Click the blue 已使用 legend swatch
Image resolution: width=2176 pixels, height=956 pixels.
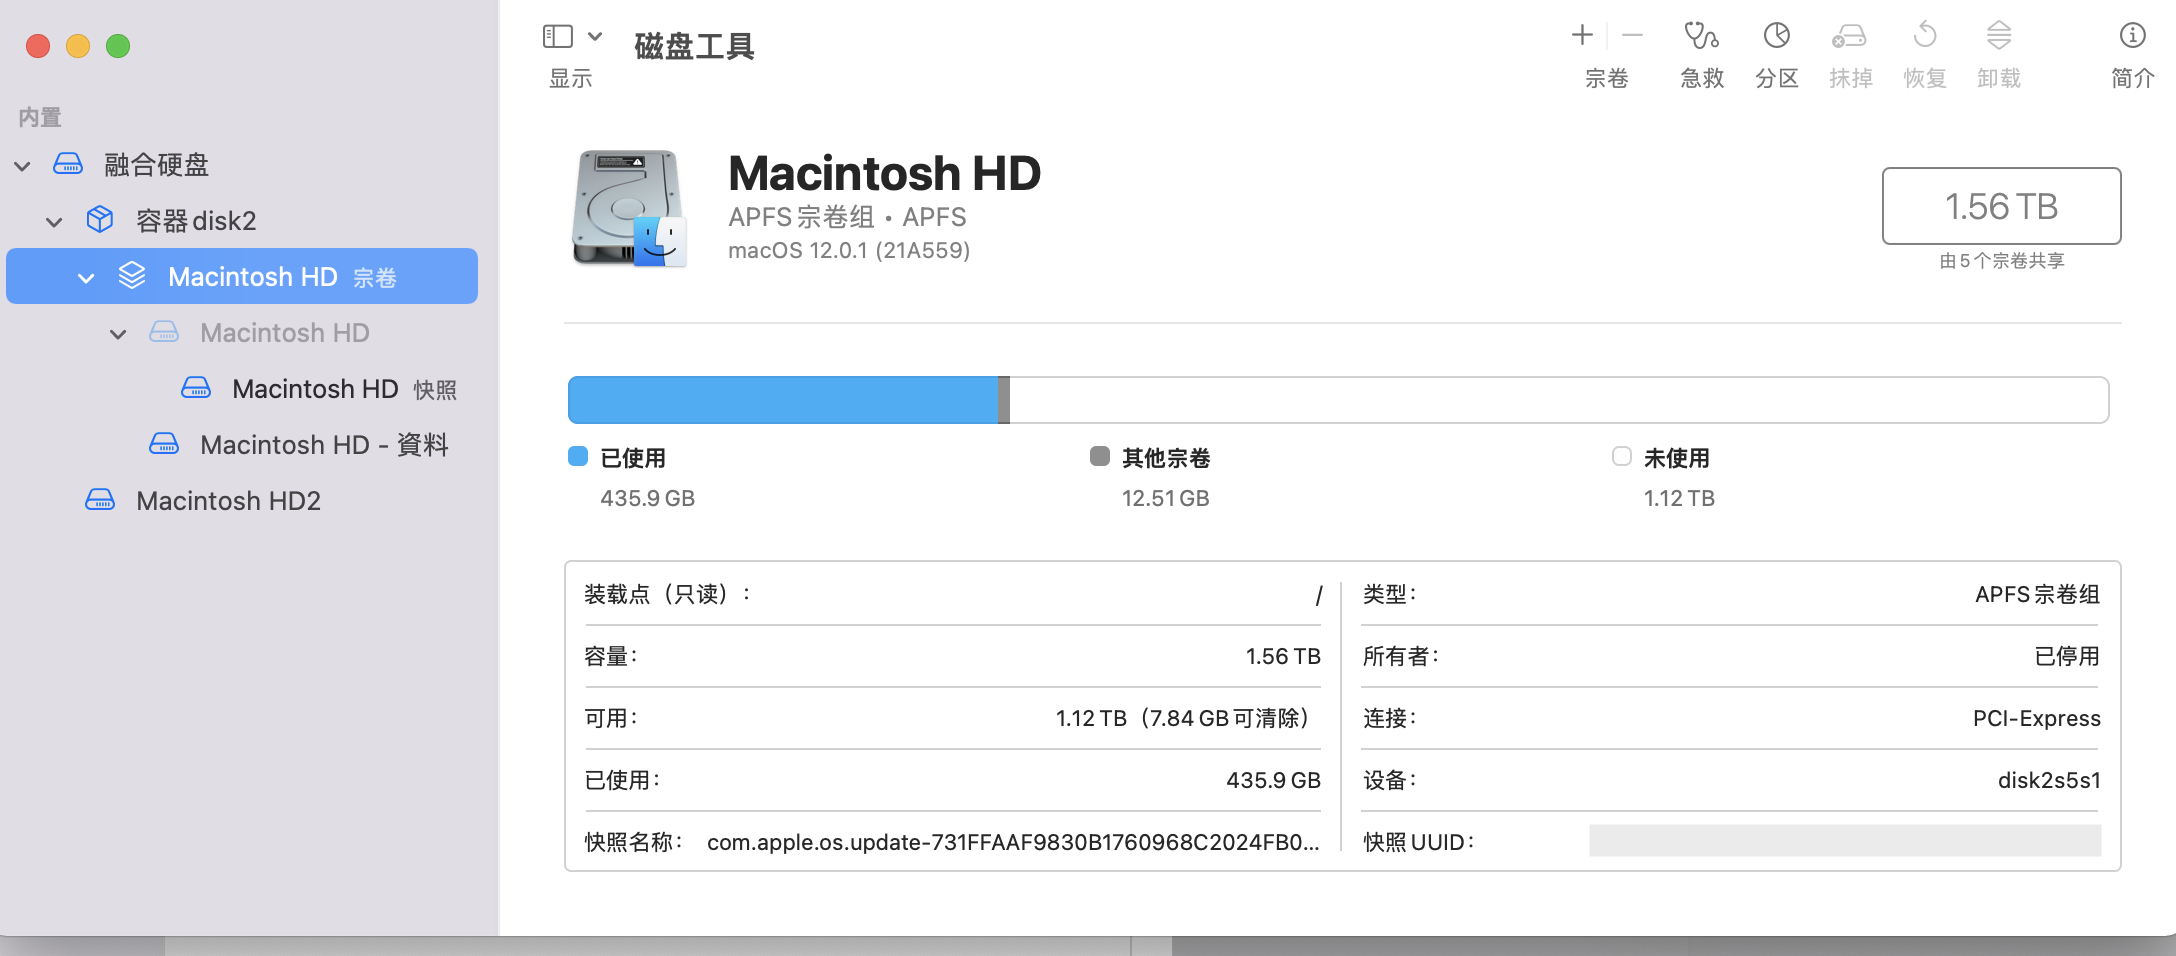click(578, 457)
